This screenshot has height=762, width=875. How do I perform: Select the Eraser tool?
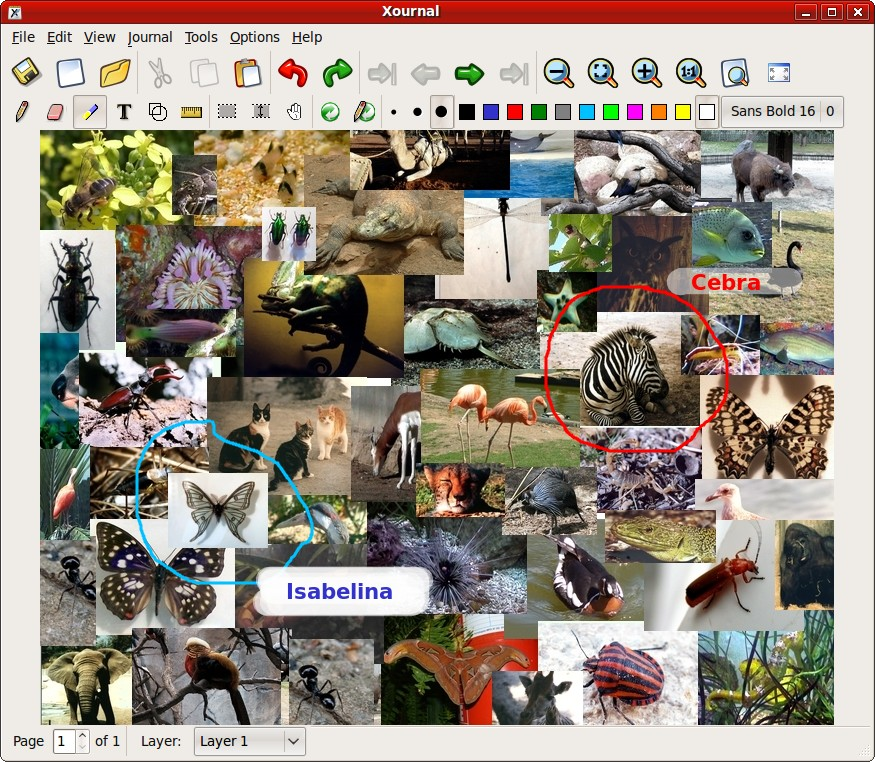point(55,111)
